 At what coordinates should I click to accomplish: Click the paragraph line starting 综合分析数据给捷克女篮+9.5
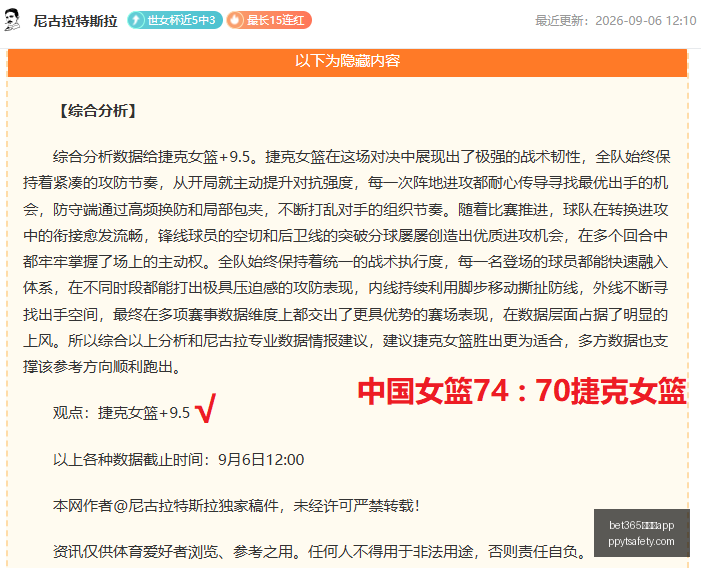(x=361, y=157)
